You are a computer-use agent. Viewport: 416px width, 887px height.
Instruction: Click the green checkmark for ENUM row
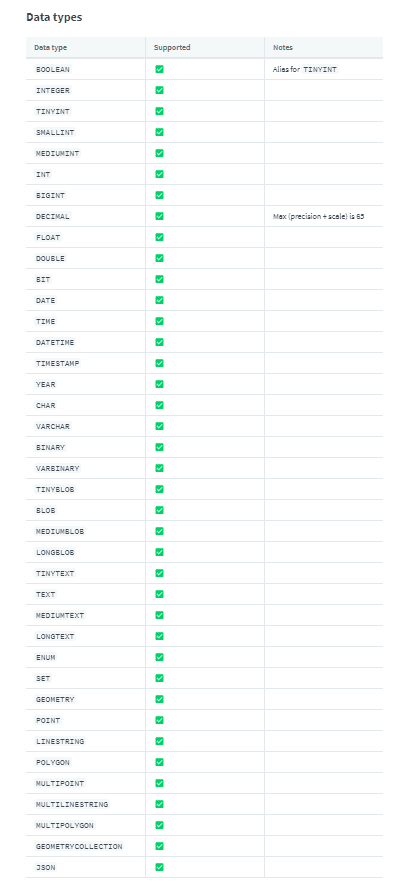pos(160,657)
